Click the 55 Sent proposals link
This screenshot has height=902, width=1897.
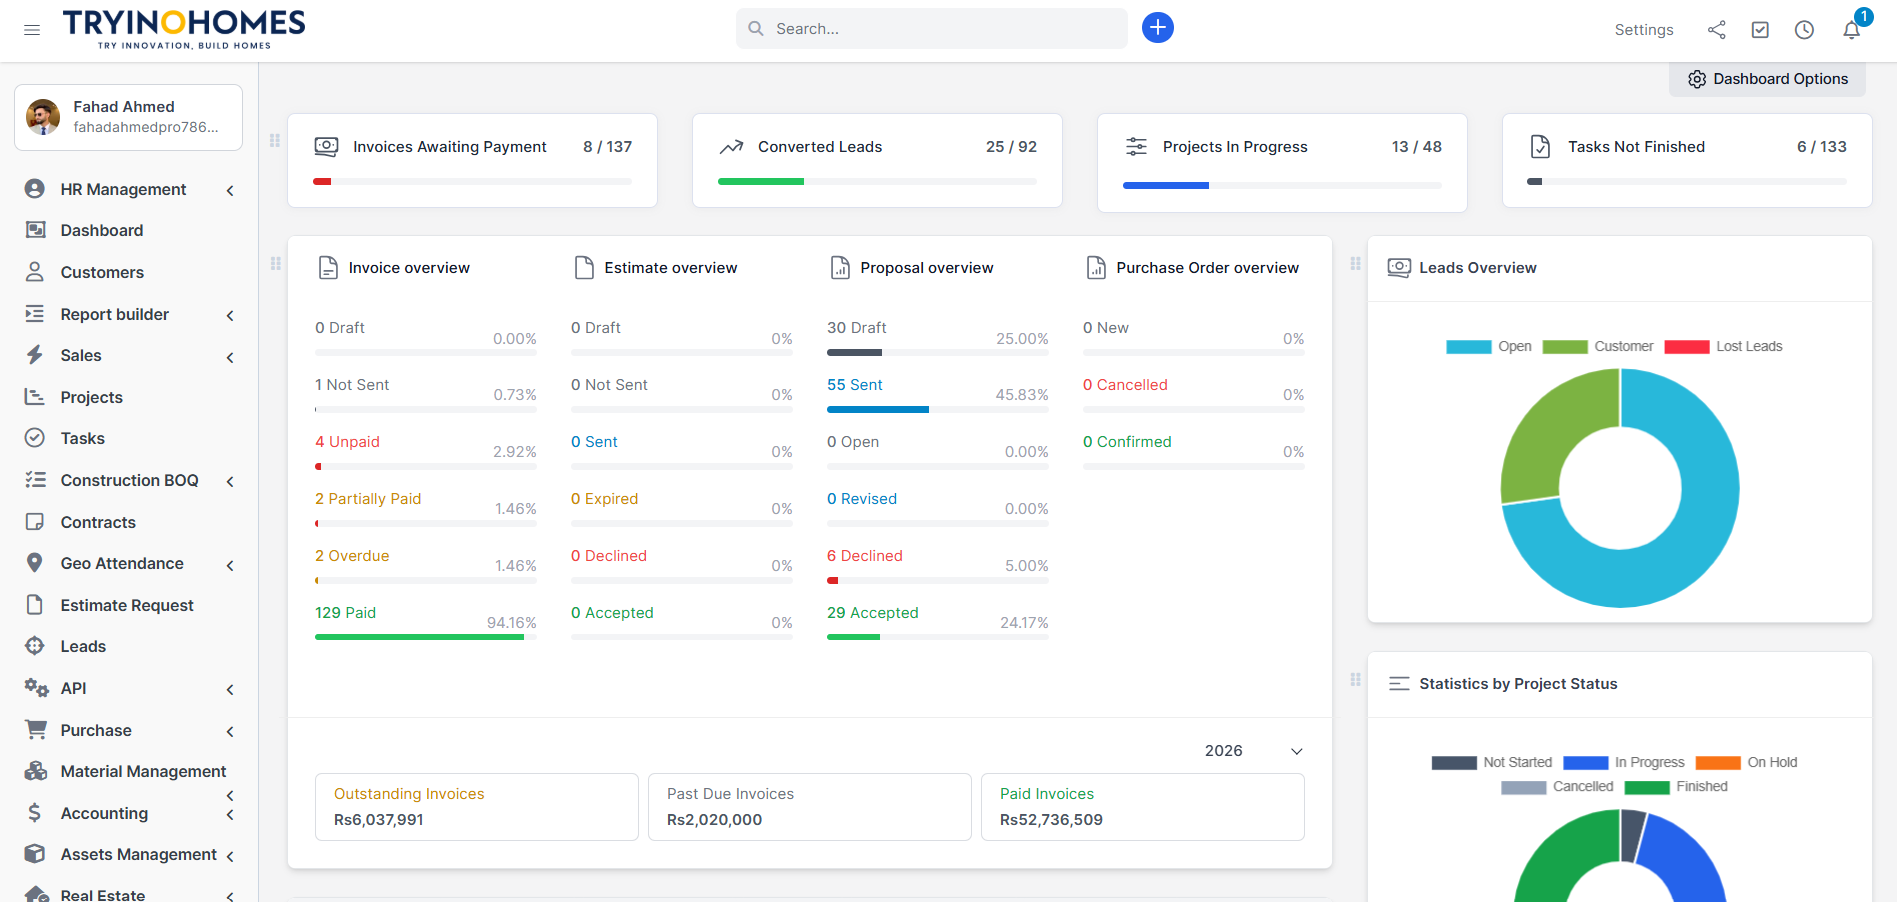pos(855,385)
